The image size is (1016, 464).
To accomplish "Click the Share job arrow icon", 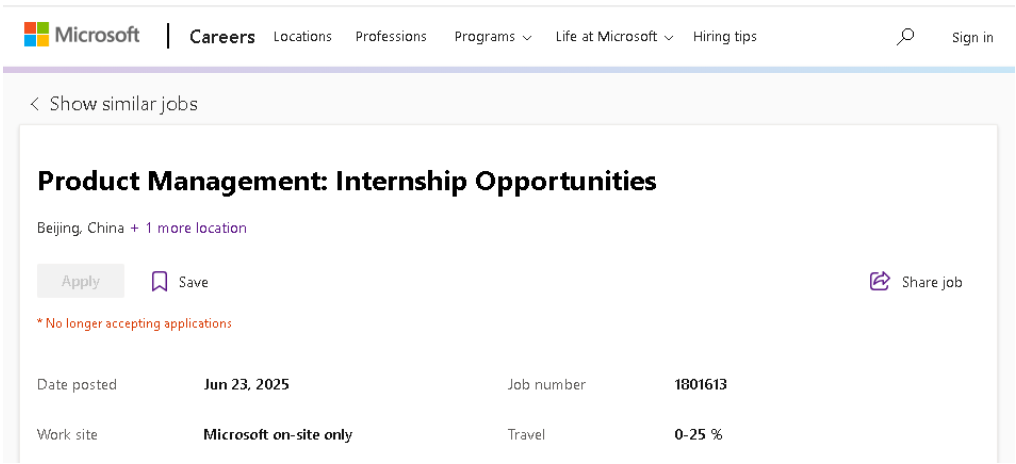I will point(879,281).
